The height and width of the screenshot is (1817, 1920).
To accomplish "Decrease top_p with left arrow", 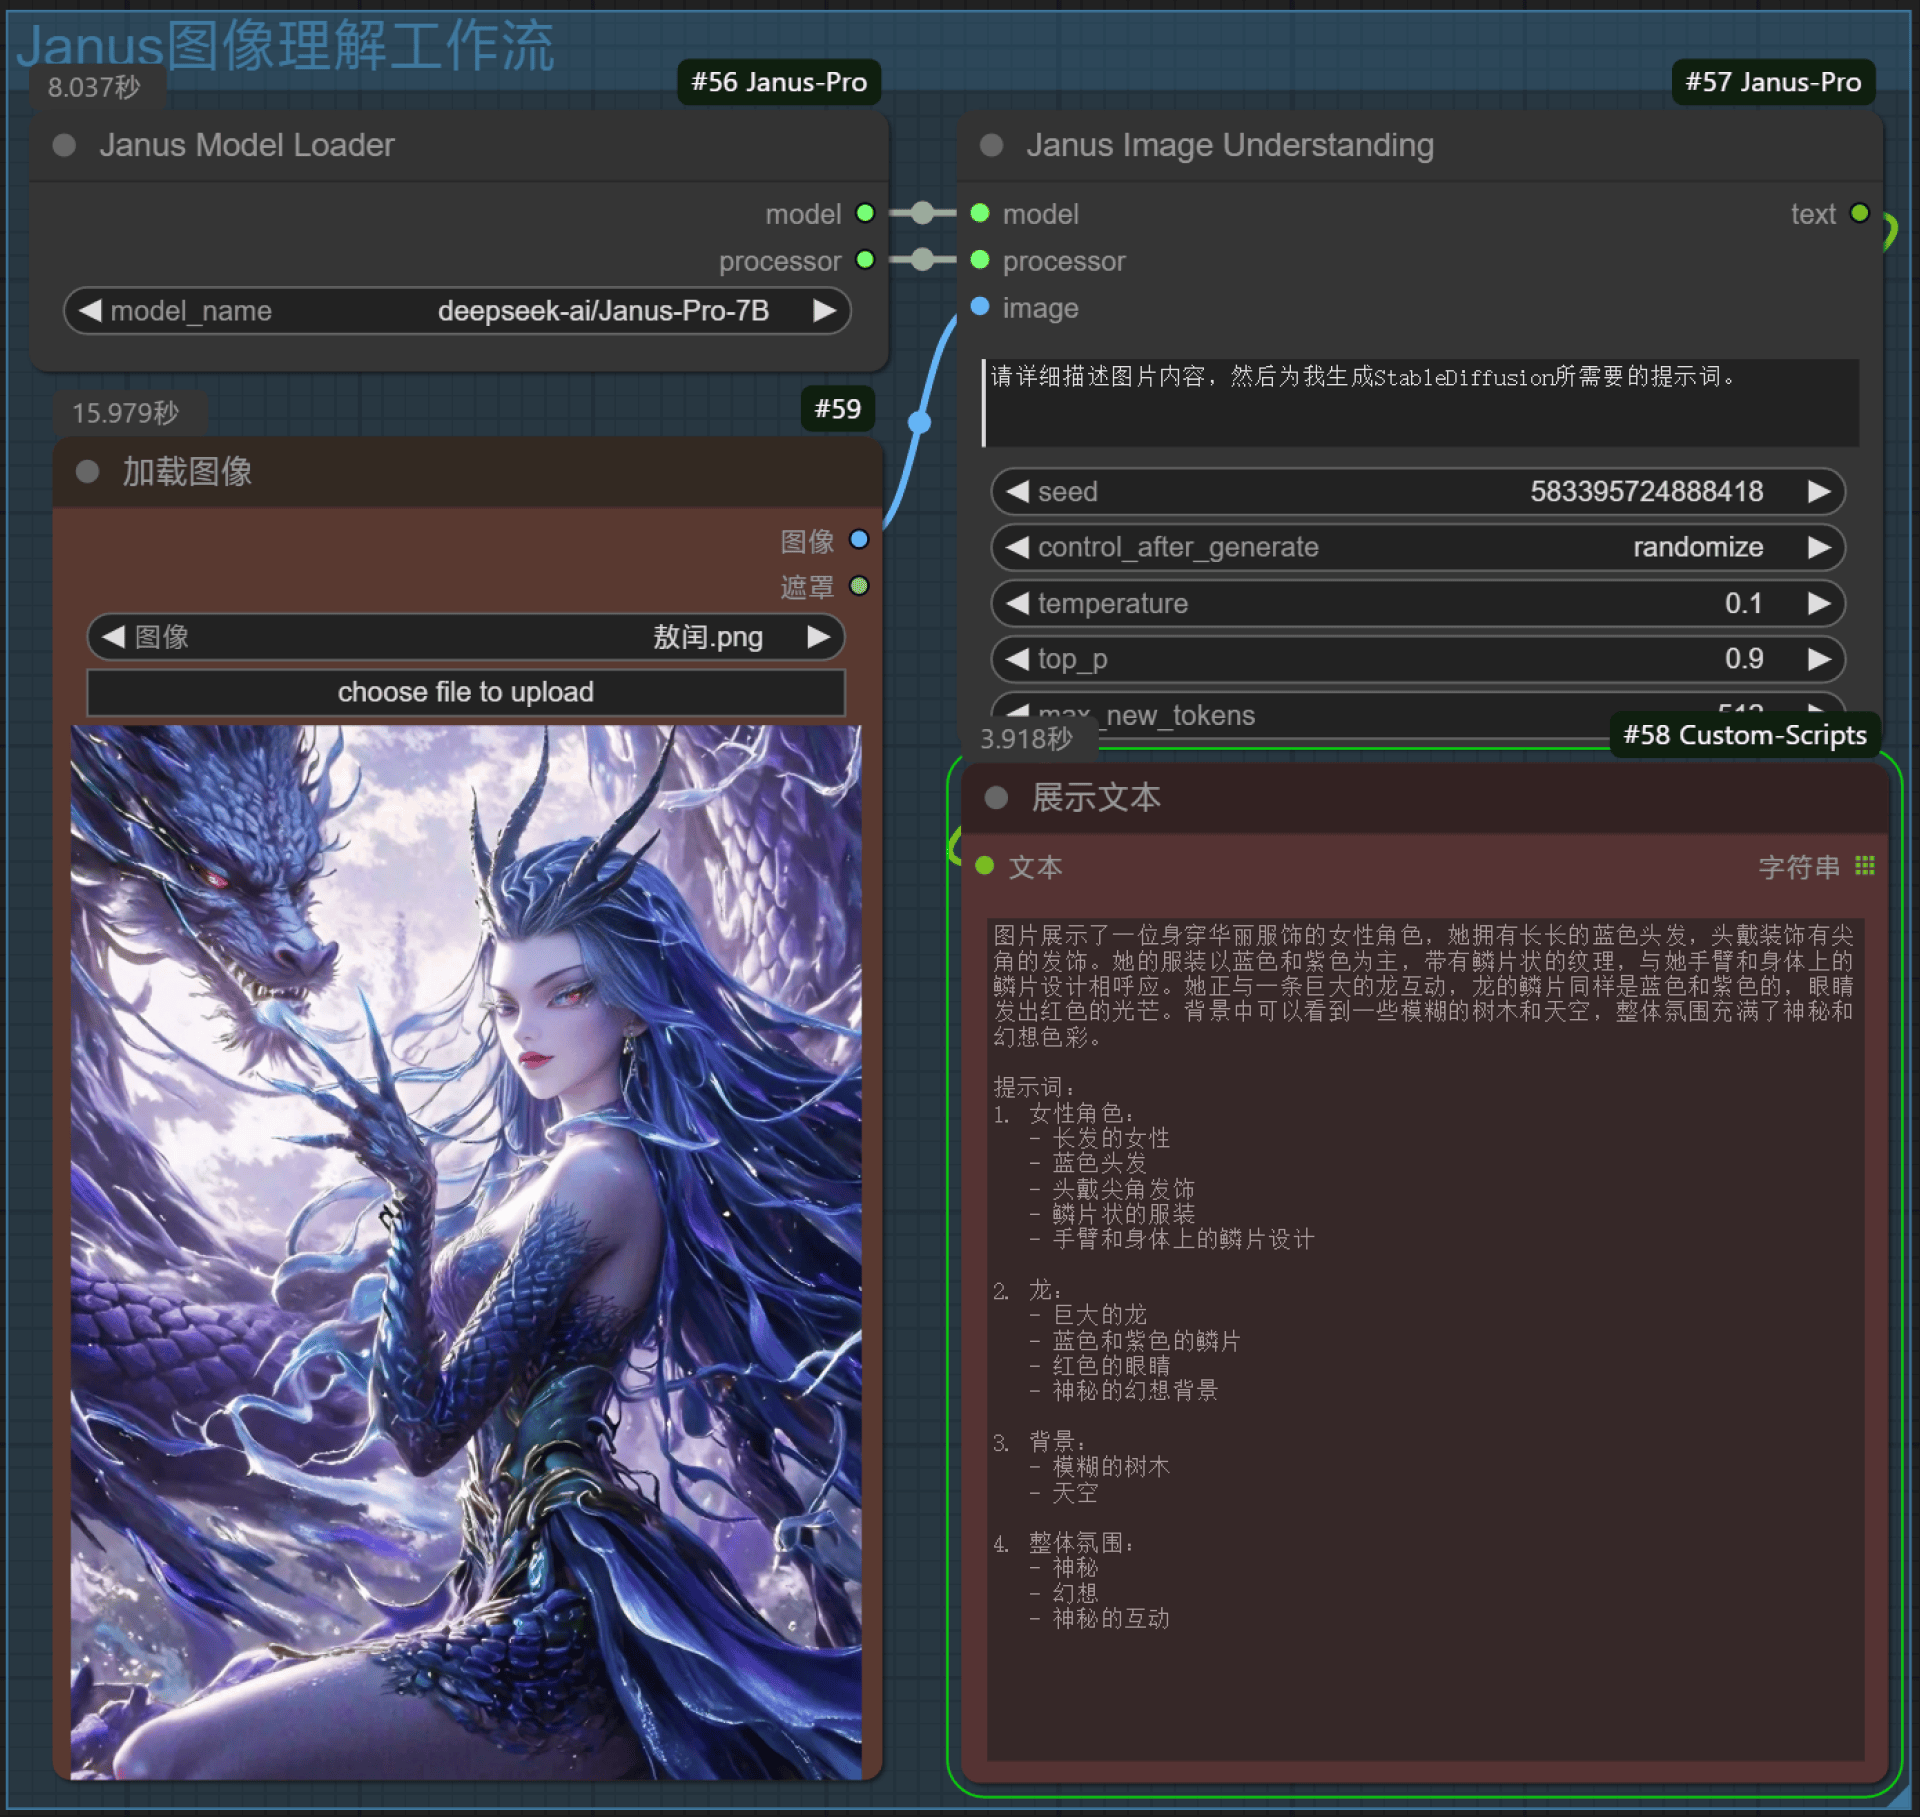I will click(1017, 659).
